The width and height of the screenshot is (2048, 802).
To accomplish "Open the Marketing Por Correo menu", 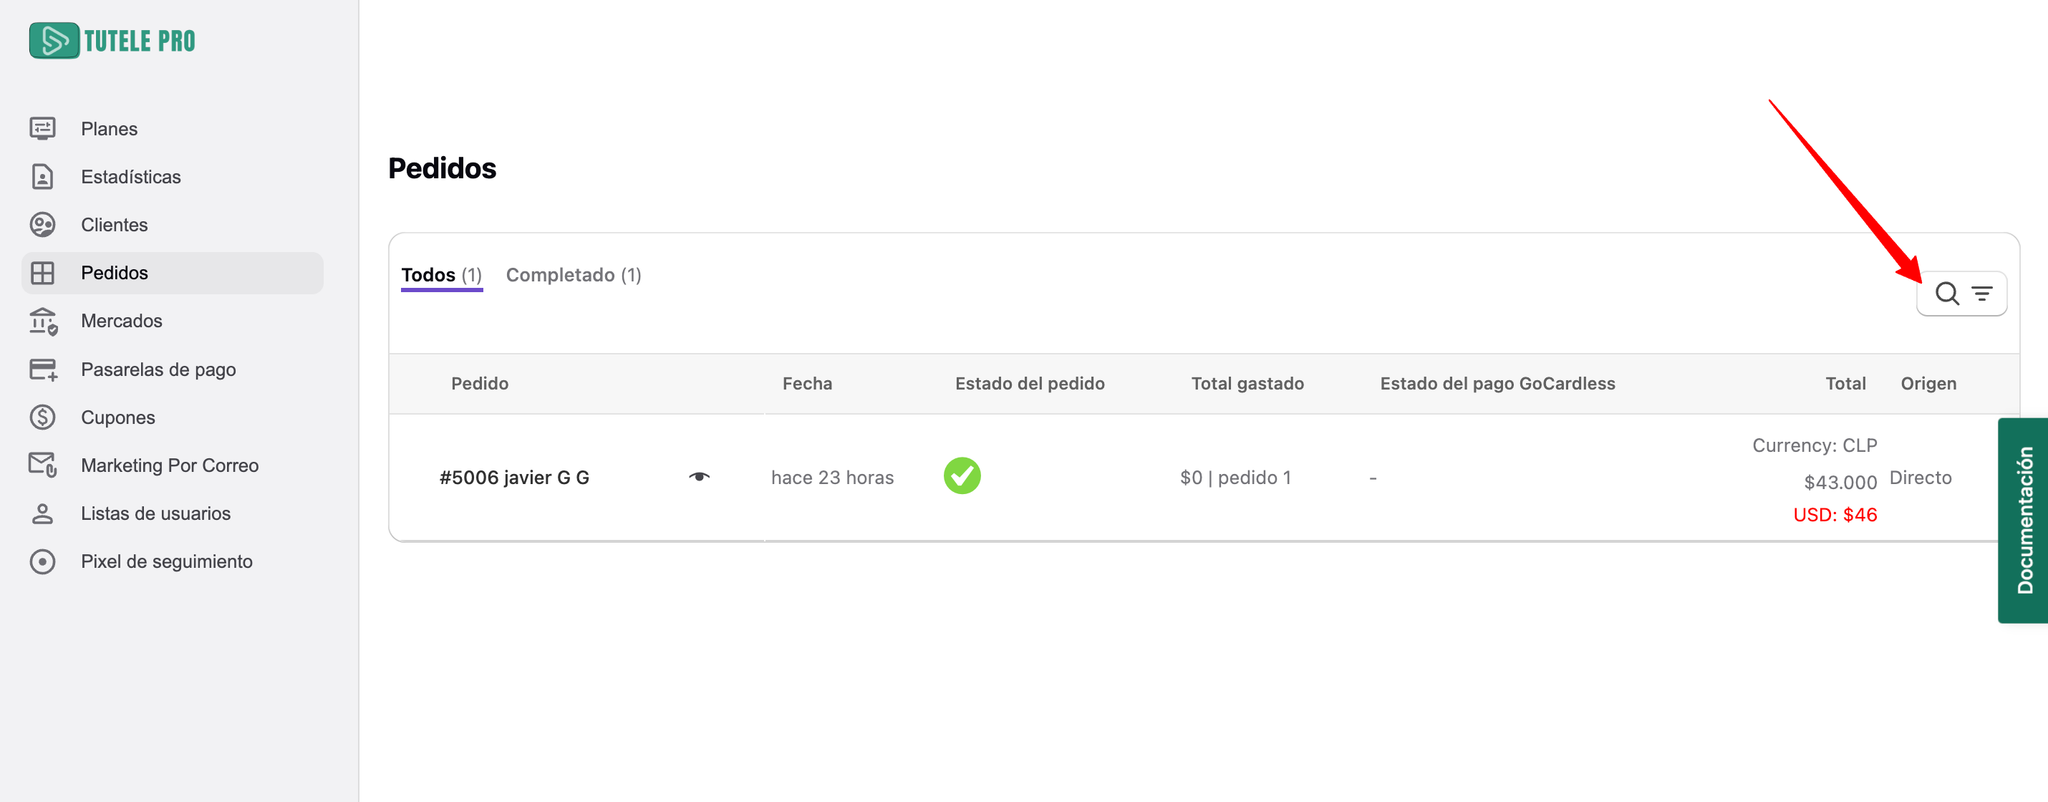I will click(x=169, y=465).
